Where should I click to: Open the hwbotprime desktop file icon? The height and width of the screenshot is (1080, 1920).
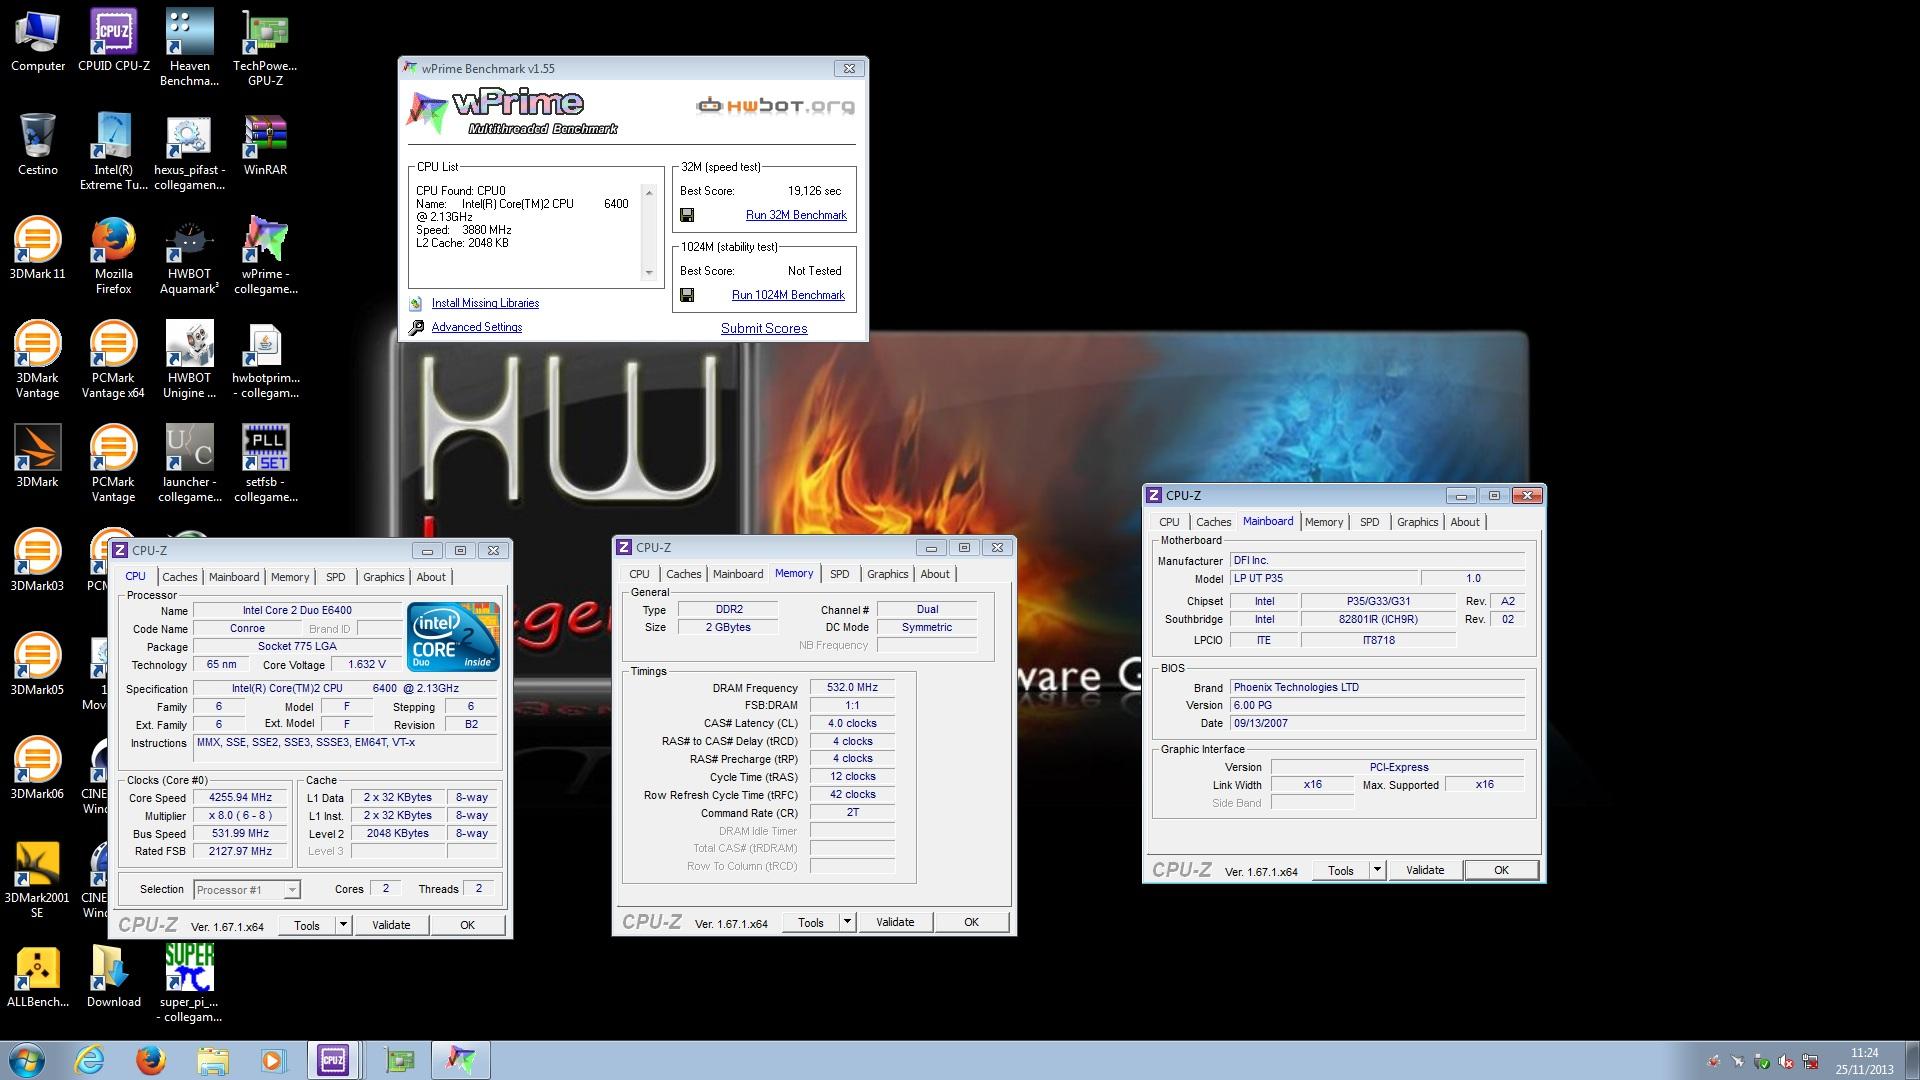tap(265, 360)
